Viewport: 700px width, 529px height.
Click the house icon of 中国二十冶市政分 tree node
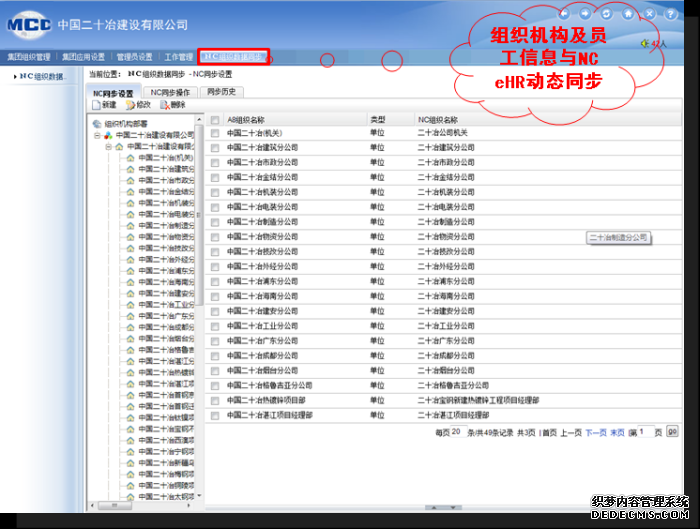[x=130, y=180]
